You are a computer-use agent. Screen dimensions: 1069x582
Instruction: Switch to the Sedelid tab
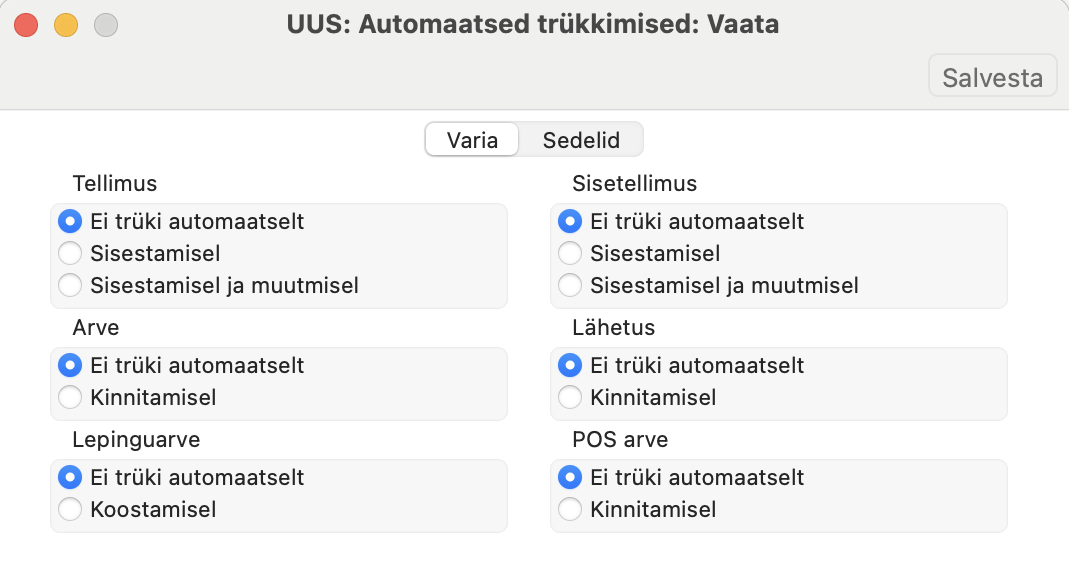coord(581,140)
